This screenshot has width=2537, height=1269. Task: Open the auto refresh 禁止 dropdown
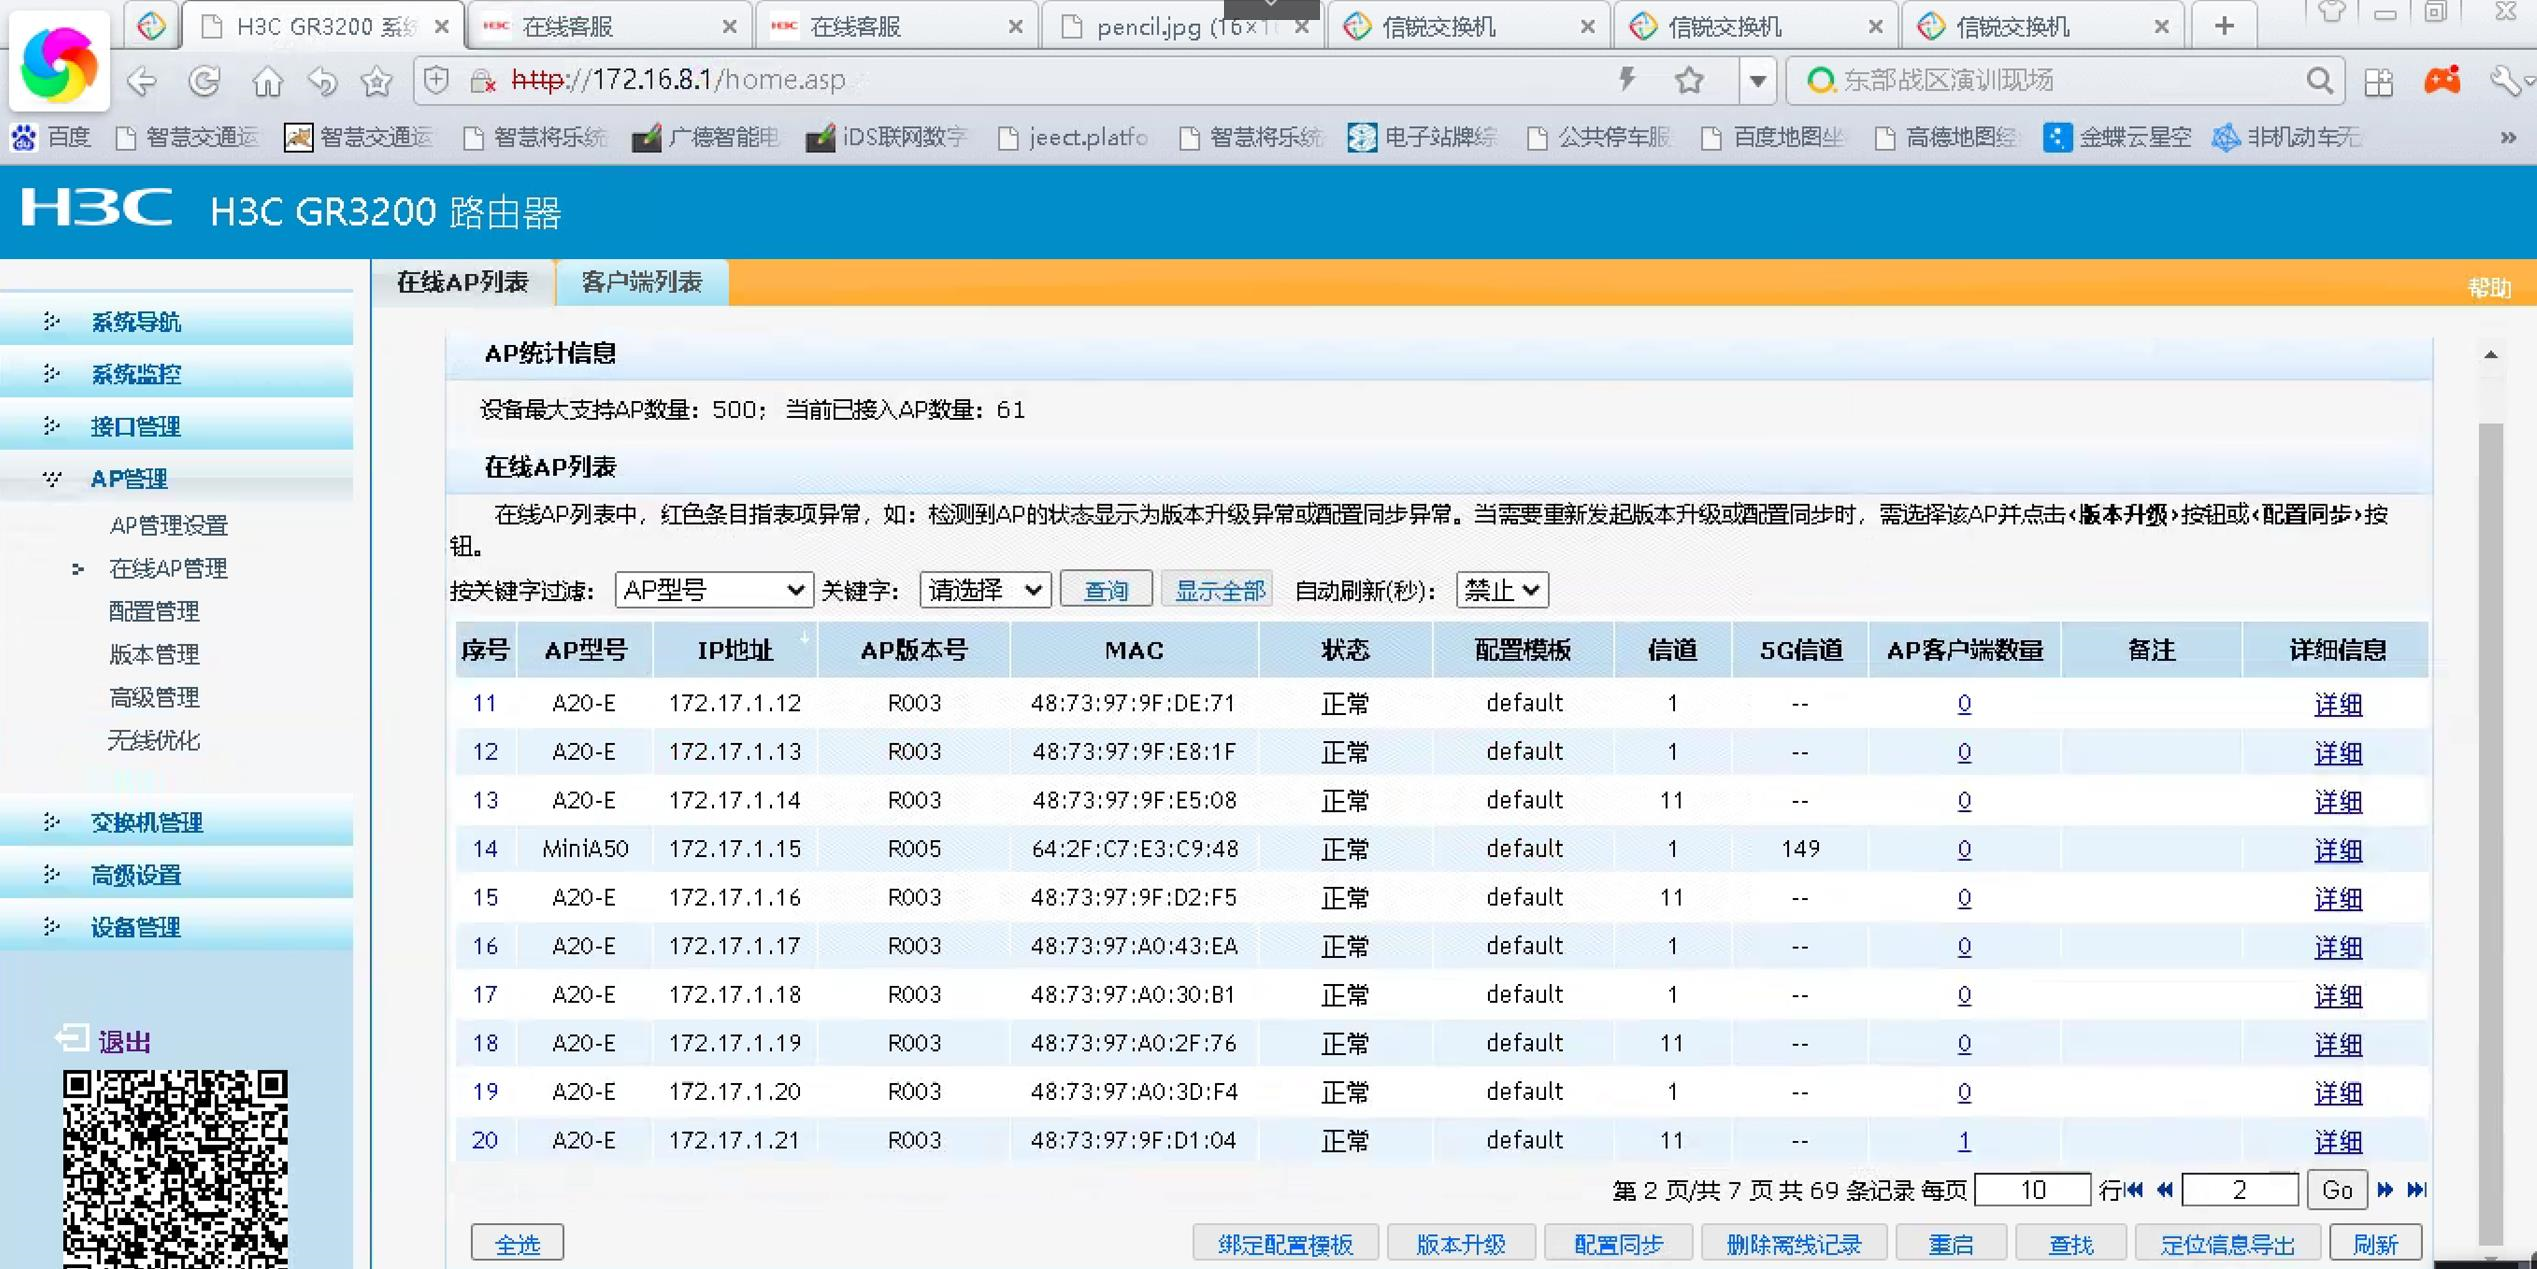[x=1501, y=590]
